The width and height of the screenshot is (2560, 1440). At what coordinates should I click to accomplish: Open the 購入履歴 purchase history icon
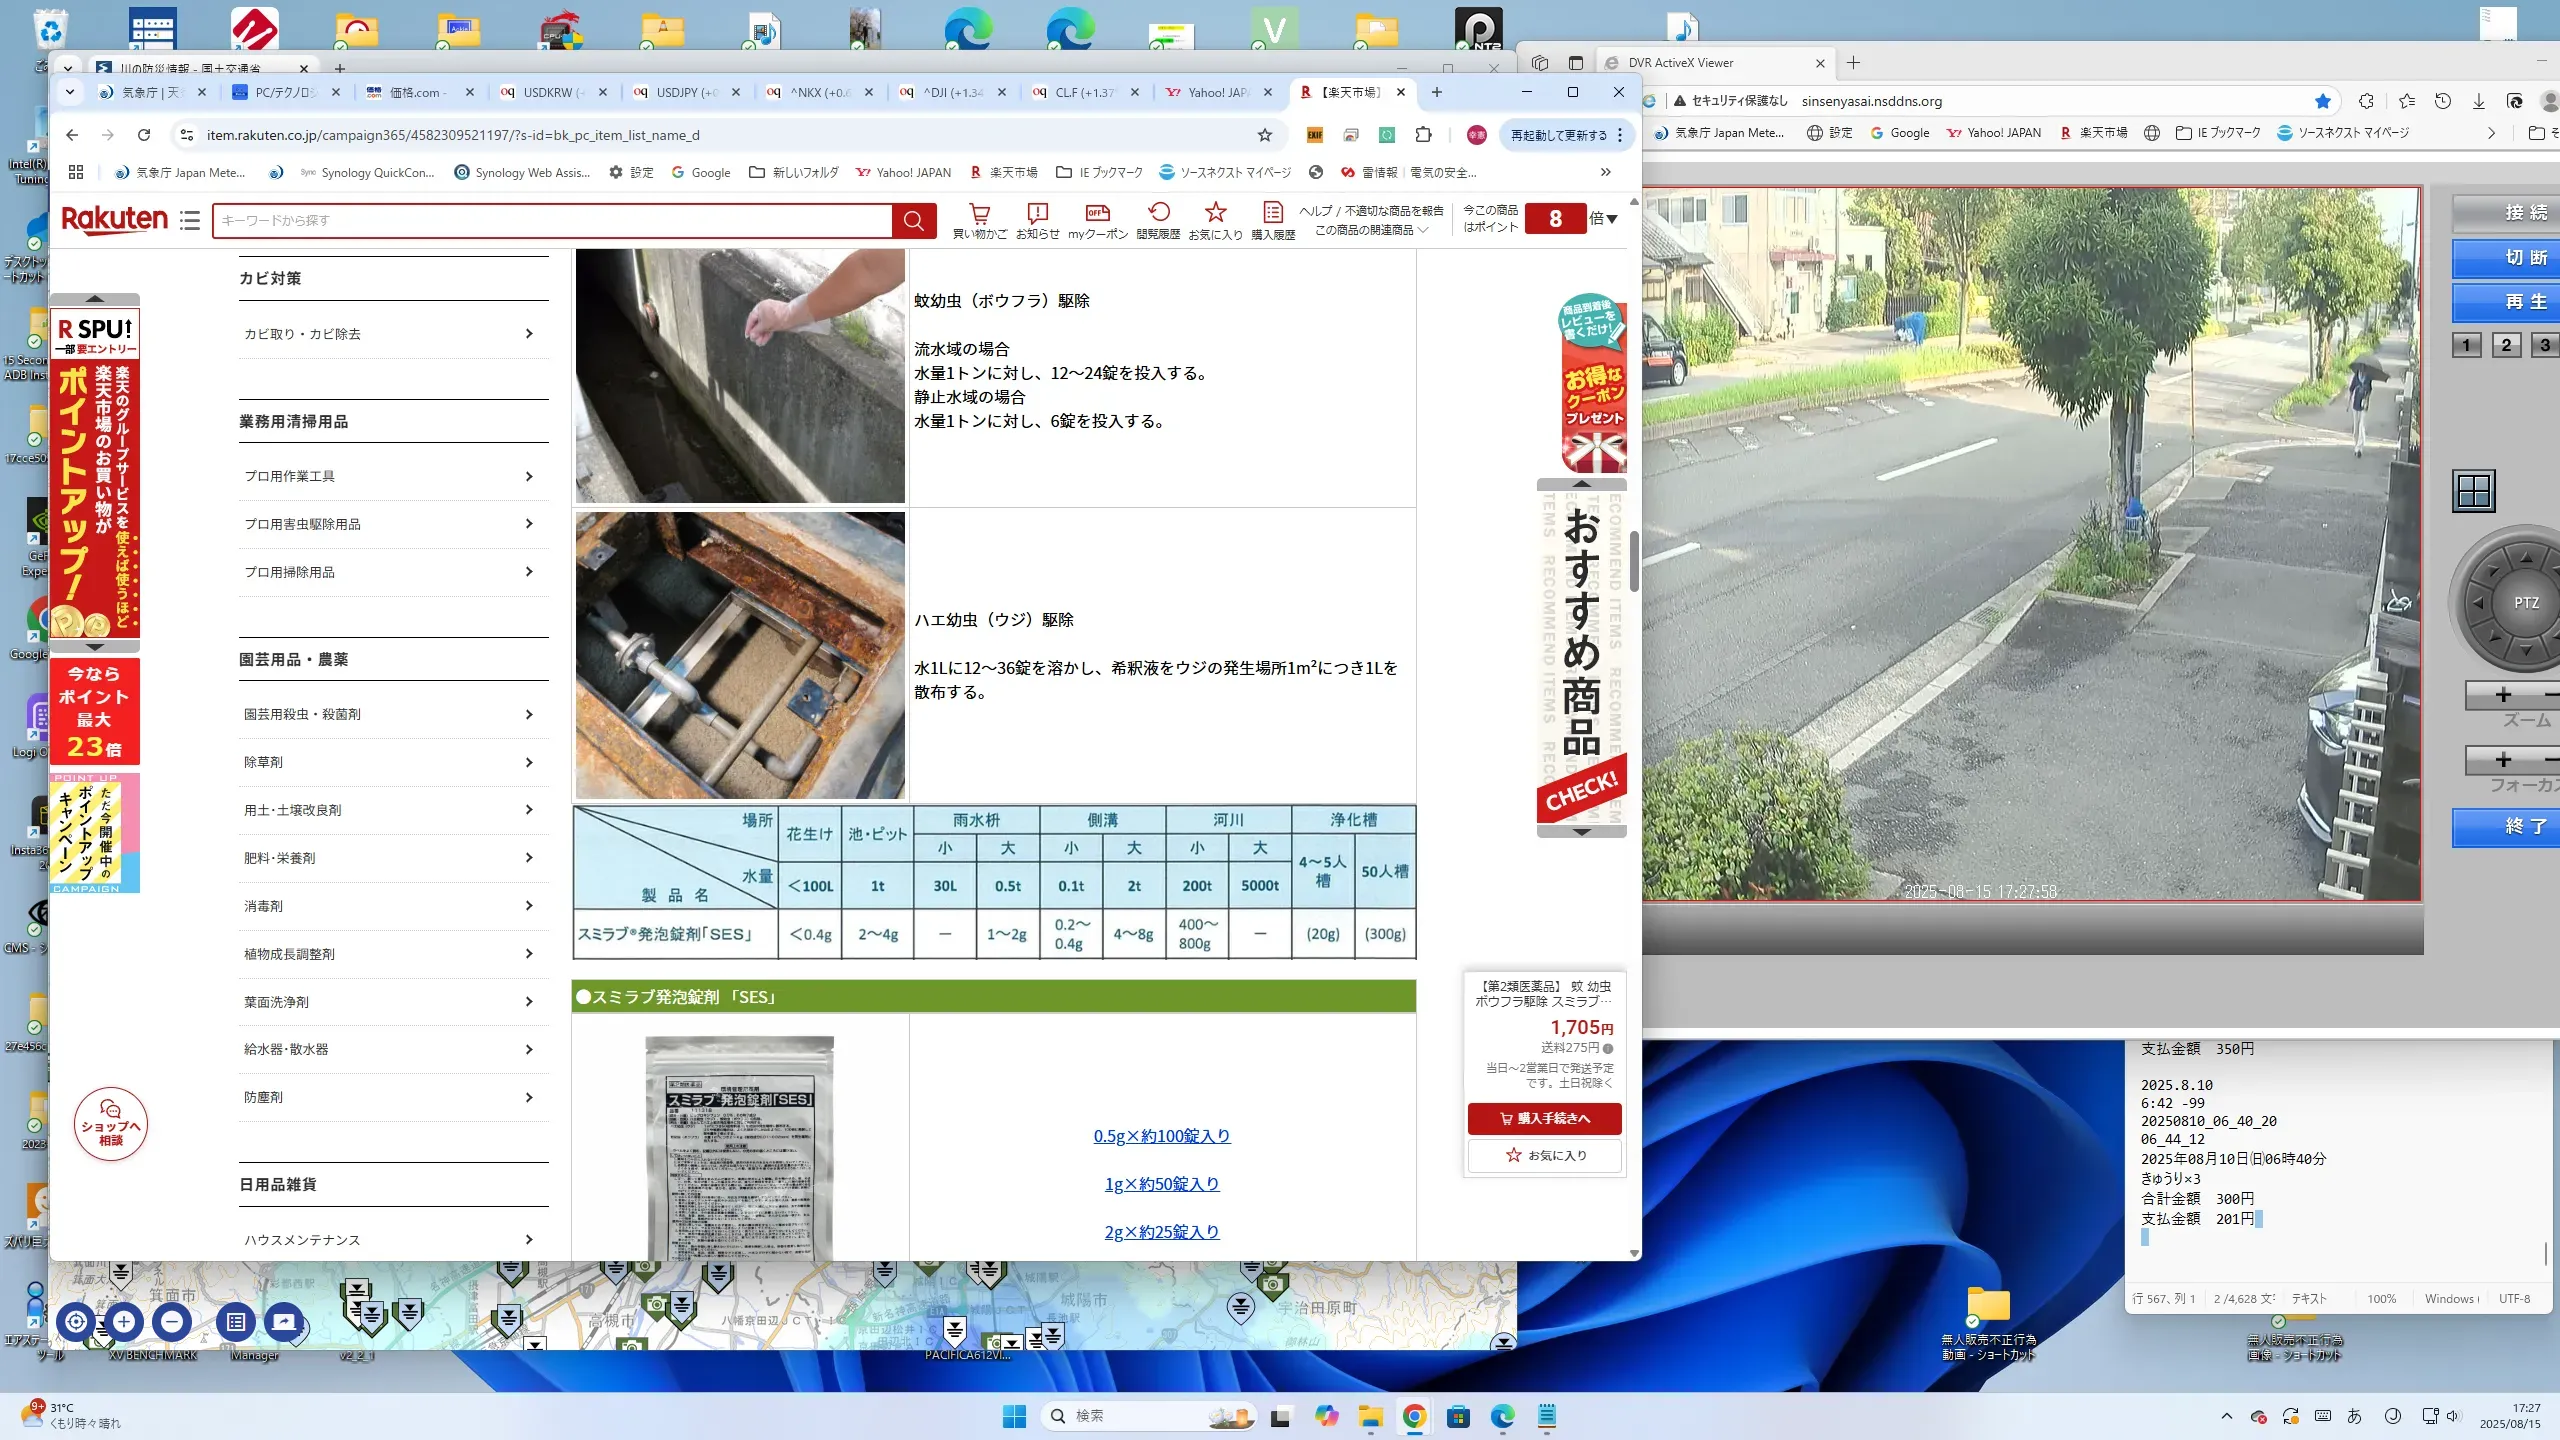[x=1272, y=213]
